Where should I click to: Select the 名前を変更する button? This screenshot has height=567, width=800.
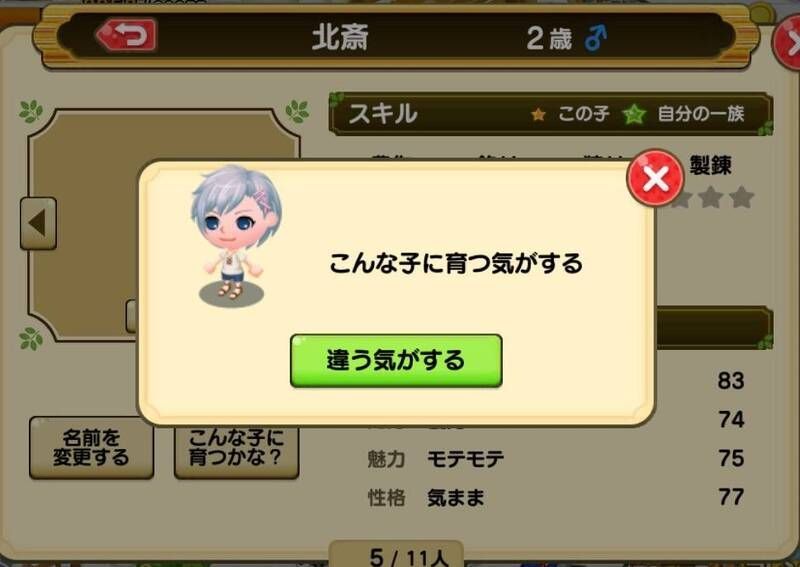tap(91, 448)
